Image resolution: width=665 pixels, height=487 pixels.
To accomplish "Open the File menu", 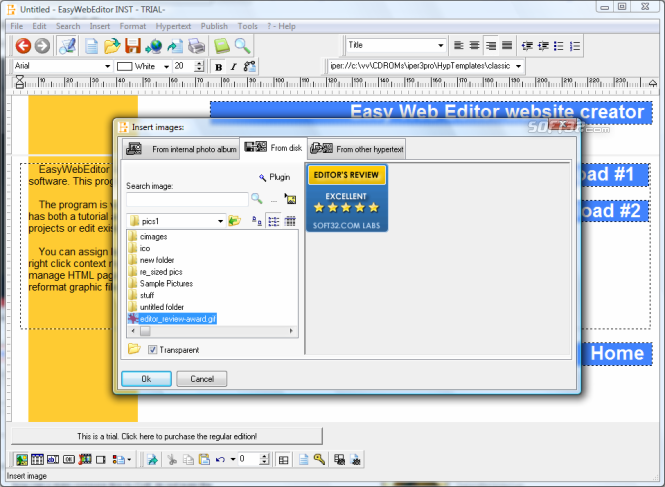I will pyautogui.click(x=17, y=26).
